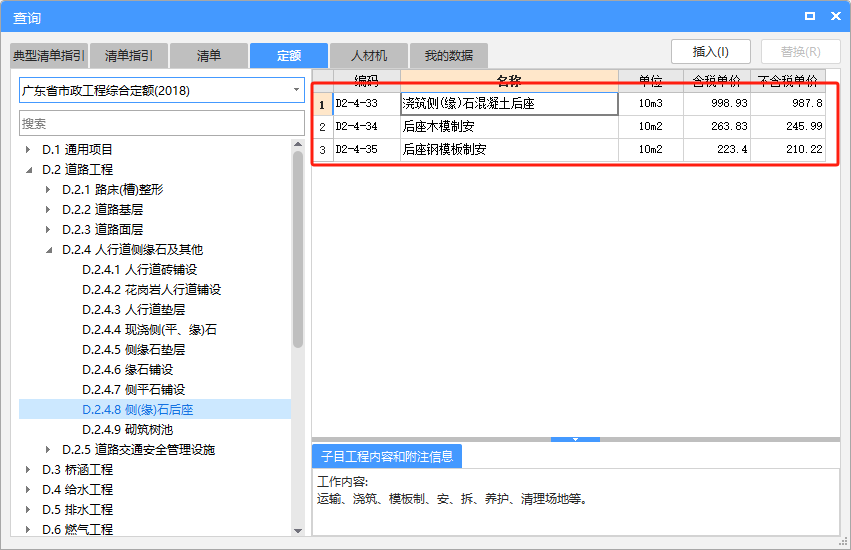Select D.2.4.3 人行道垫层
Image resolution: width=851 pixels, height=550 pixels.
(134, 310)
